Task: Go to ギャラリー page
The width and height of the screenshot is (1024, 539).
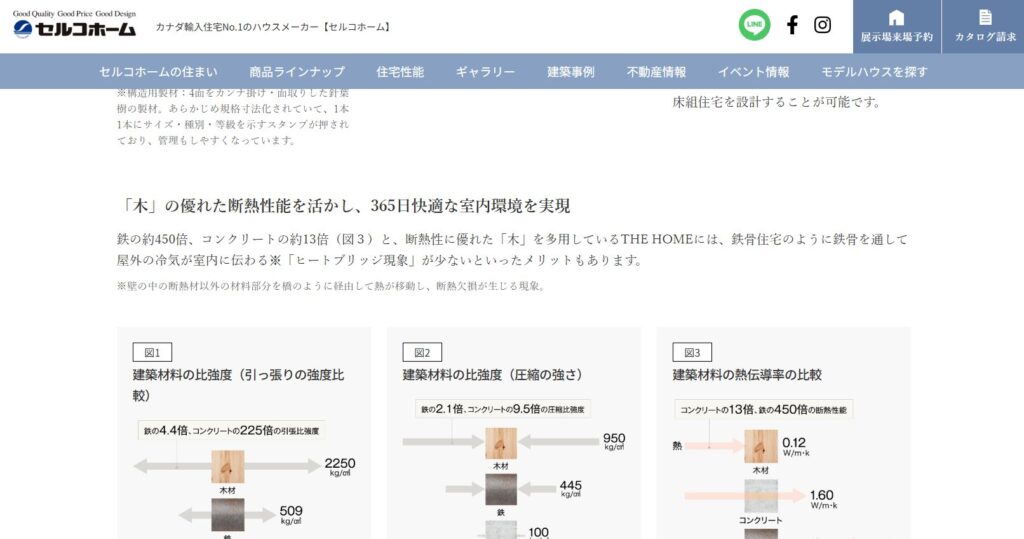Action: point(485,72)
